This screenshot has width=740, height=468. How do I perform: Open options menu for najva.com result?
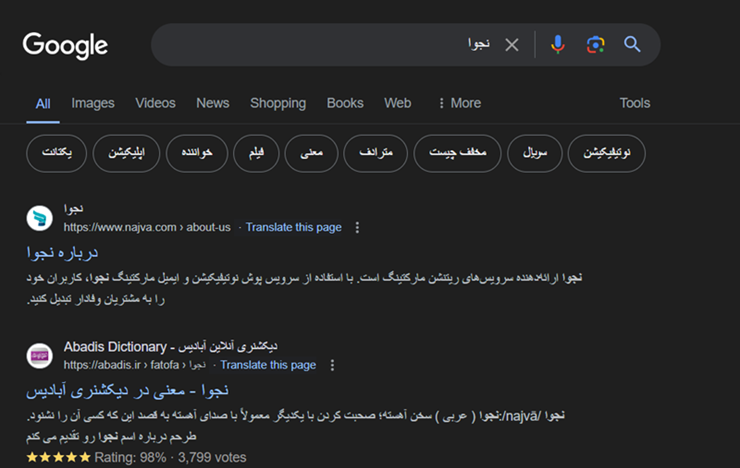tap(357, 227)
